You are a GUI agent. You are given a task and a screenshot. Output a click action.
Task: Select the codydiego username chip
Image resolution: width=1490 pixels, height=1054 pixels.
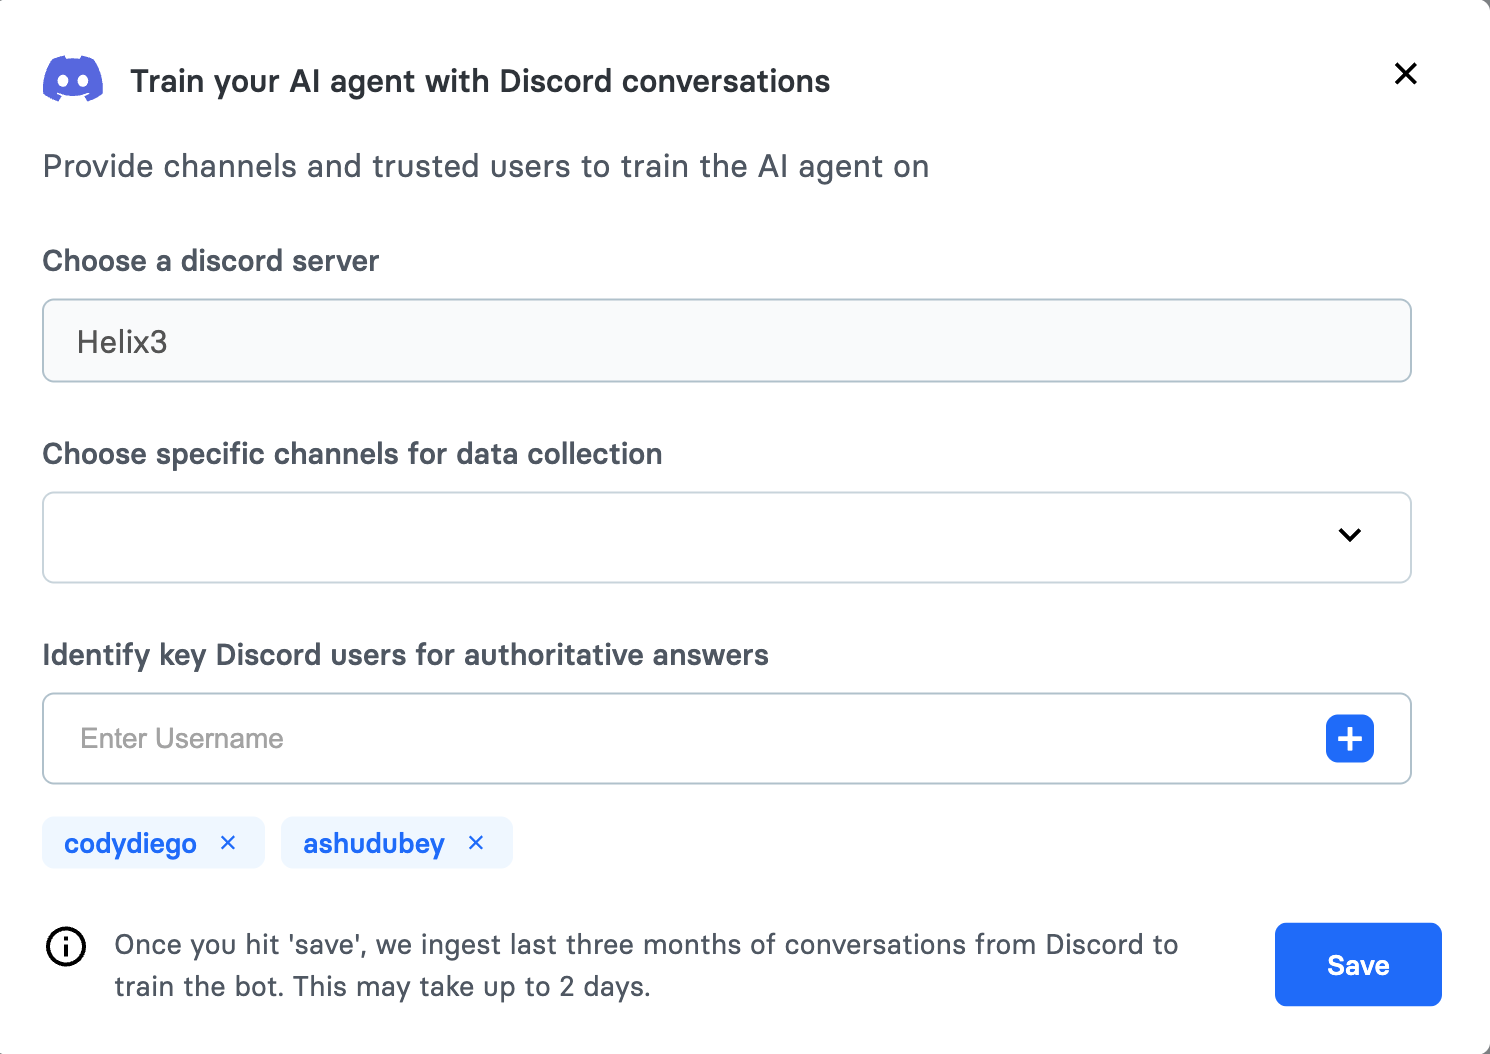pyautogui.click(x=131, y=843)
